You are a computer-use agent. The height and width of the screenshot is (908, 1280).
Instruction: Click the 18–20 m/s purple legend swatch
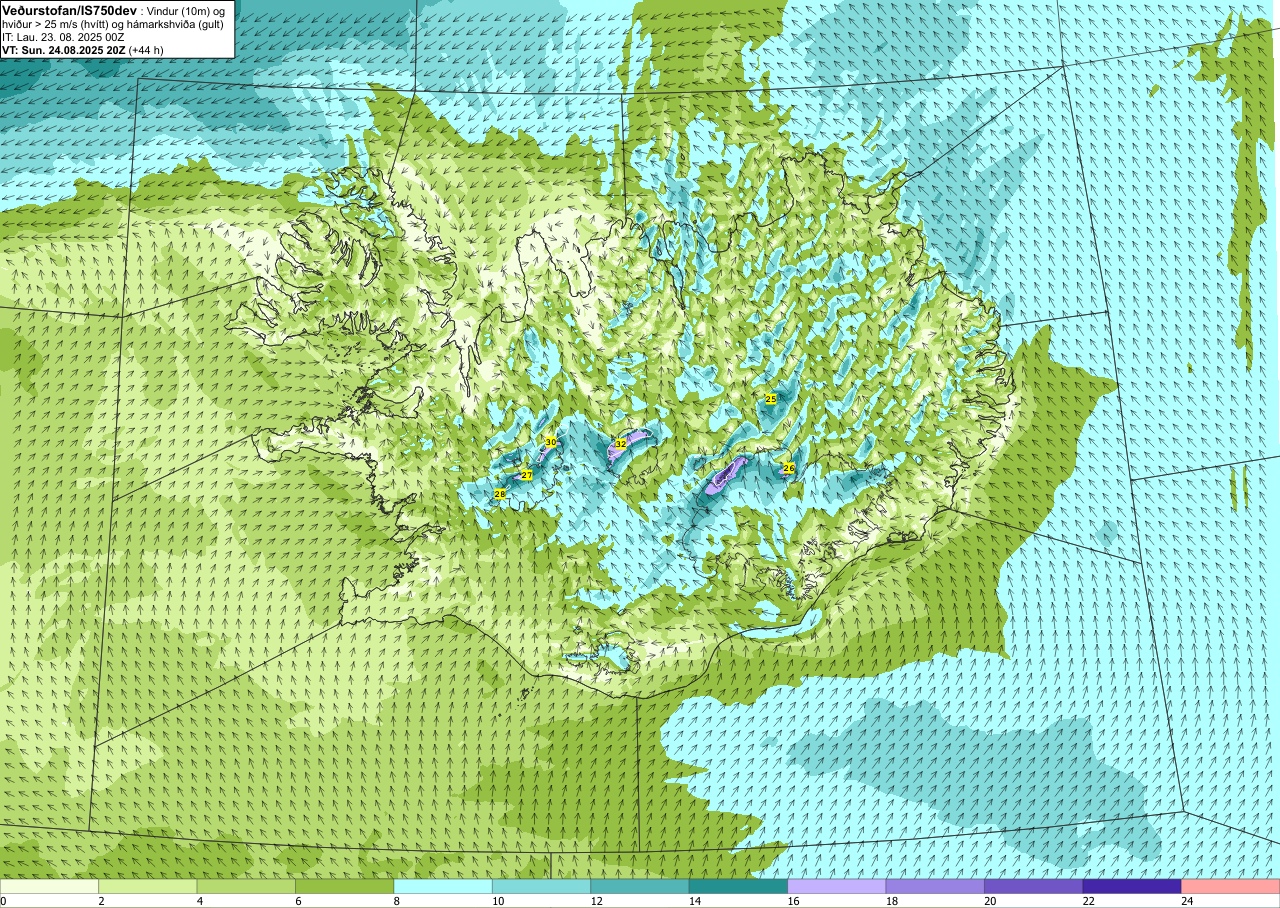coord(935,886)
